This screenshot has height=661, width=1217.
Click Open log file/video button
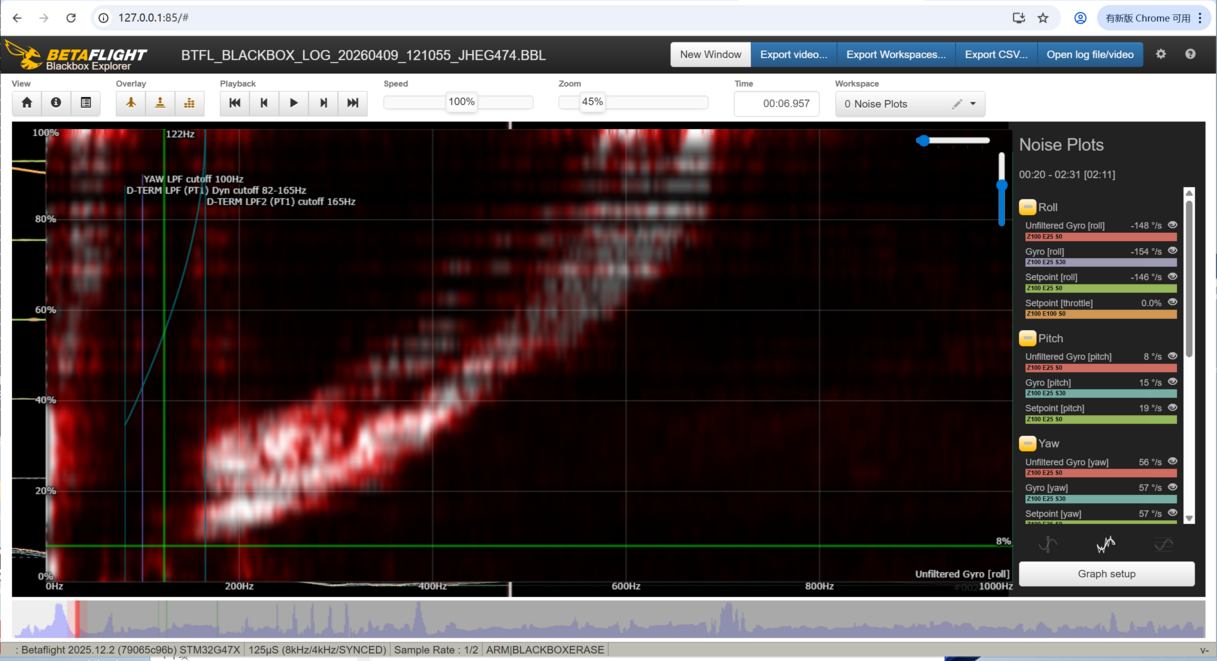click(x=1090, y=54)
